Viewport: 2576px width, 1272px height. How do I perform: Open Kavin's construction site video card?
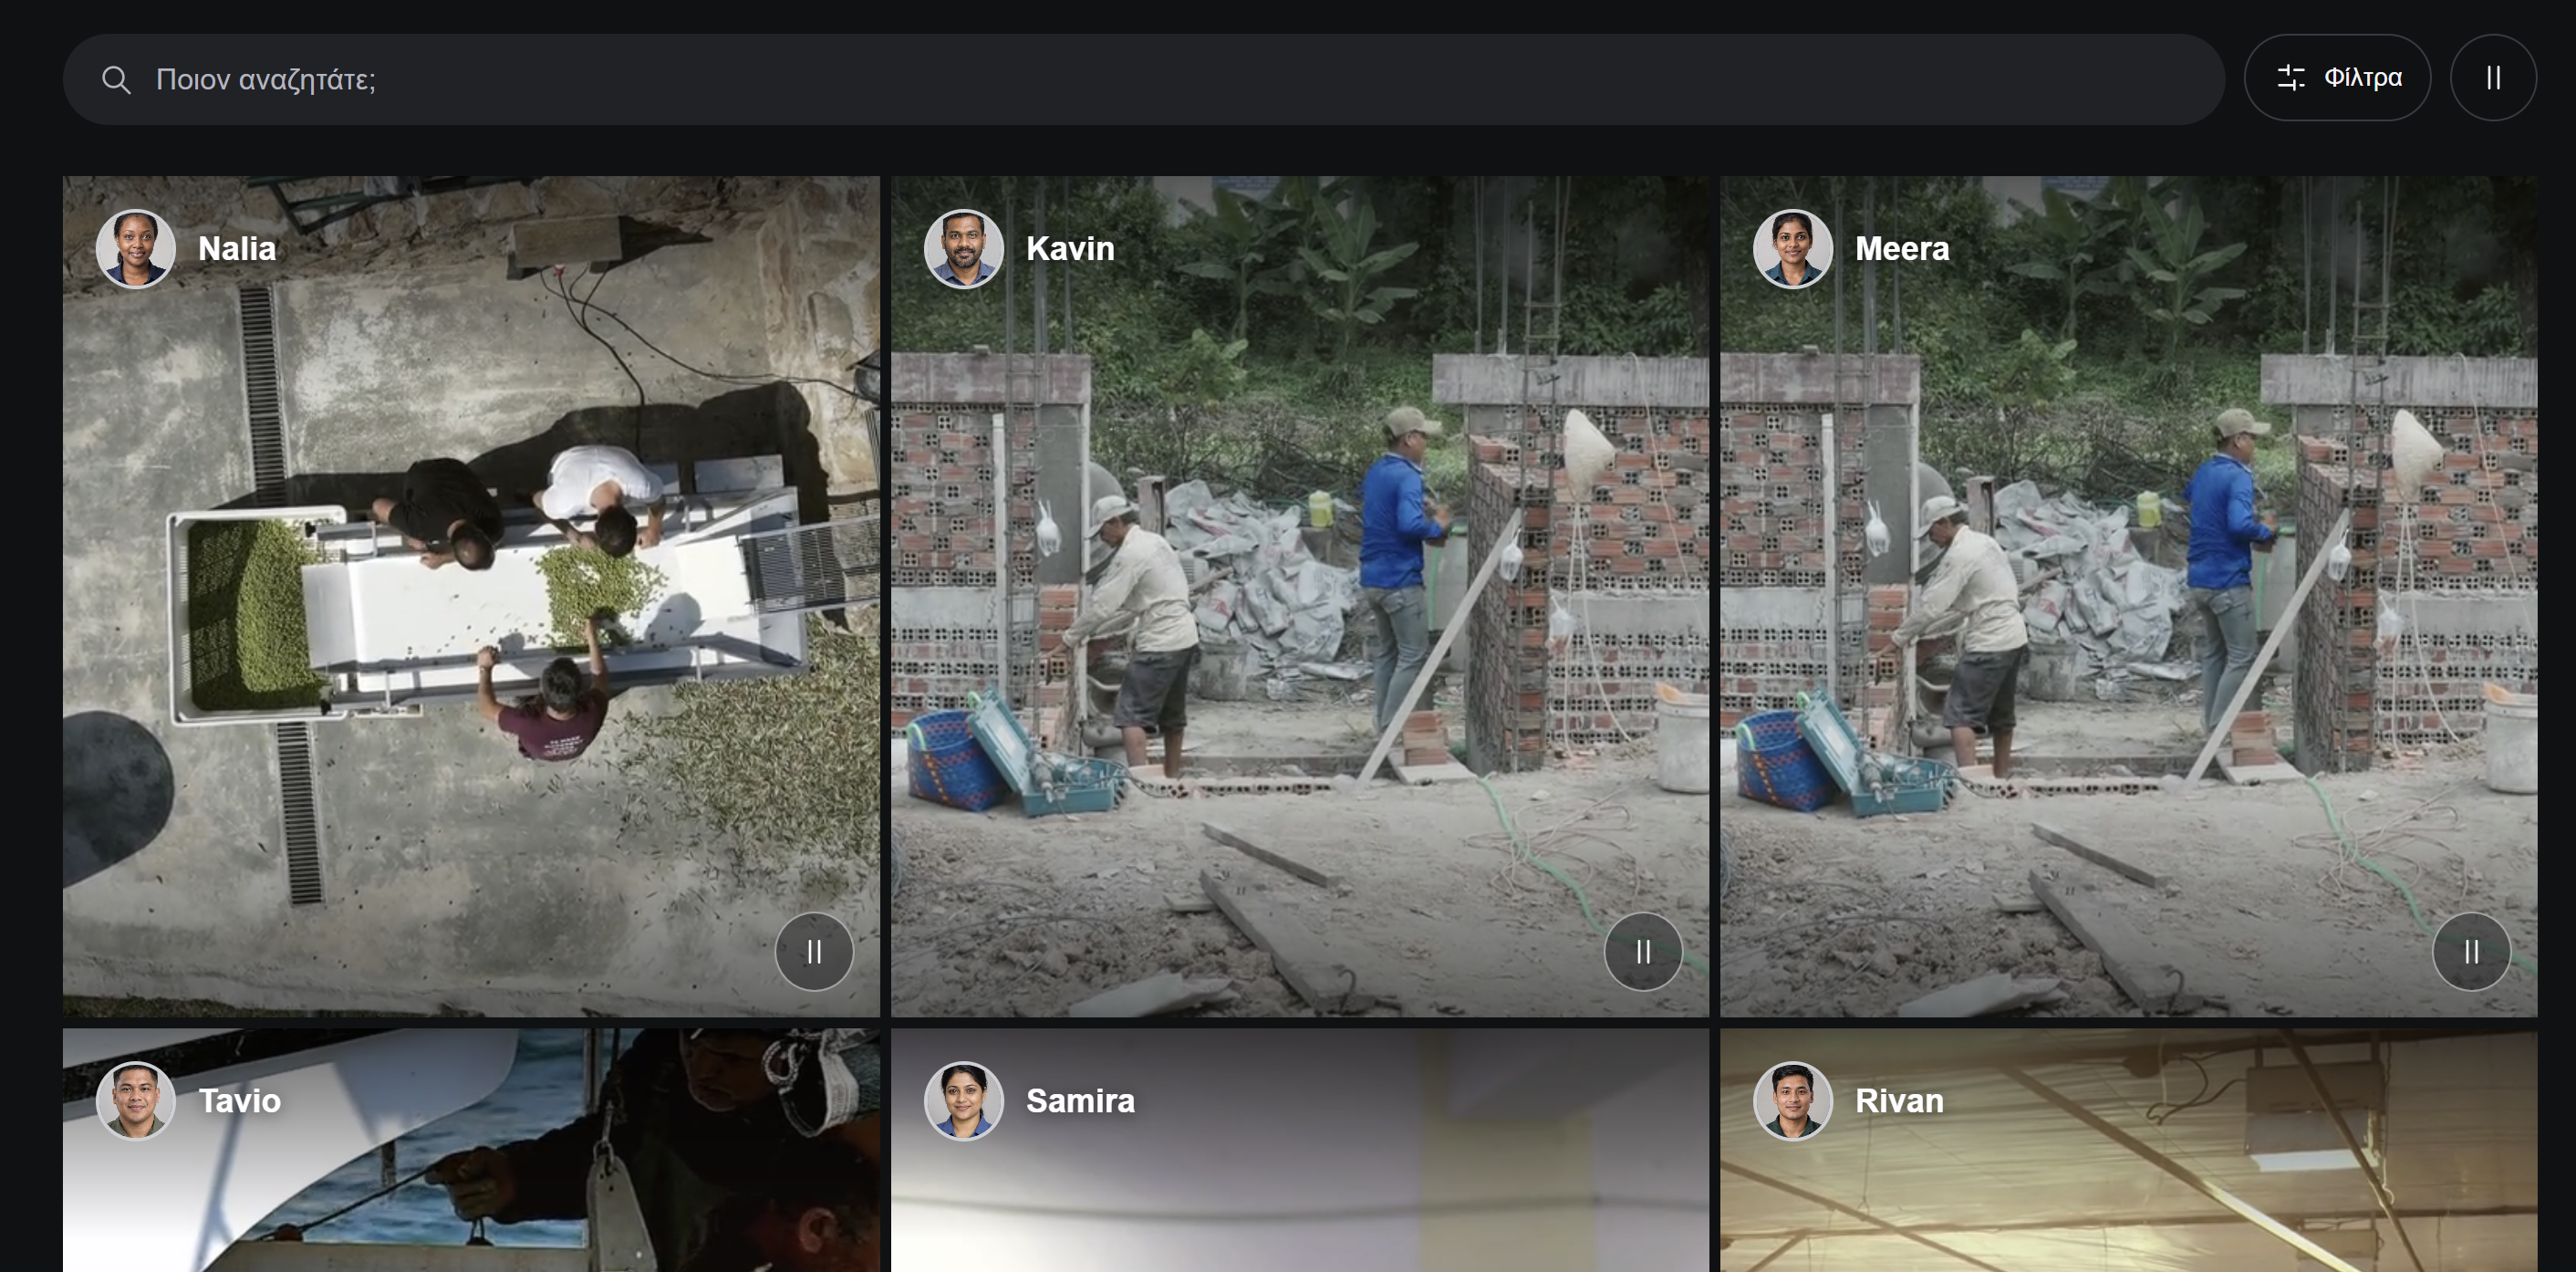pos(1300,597)
